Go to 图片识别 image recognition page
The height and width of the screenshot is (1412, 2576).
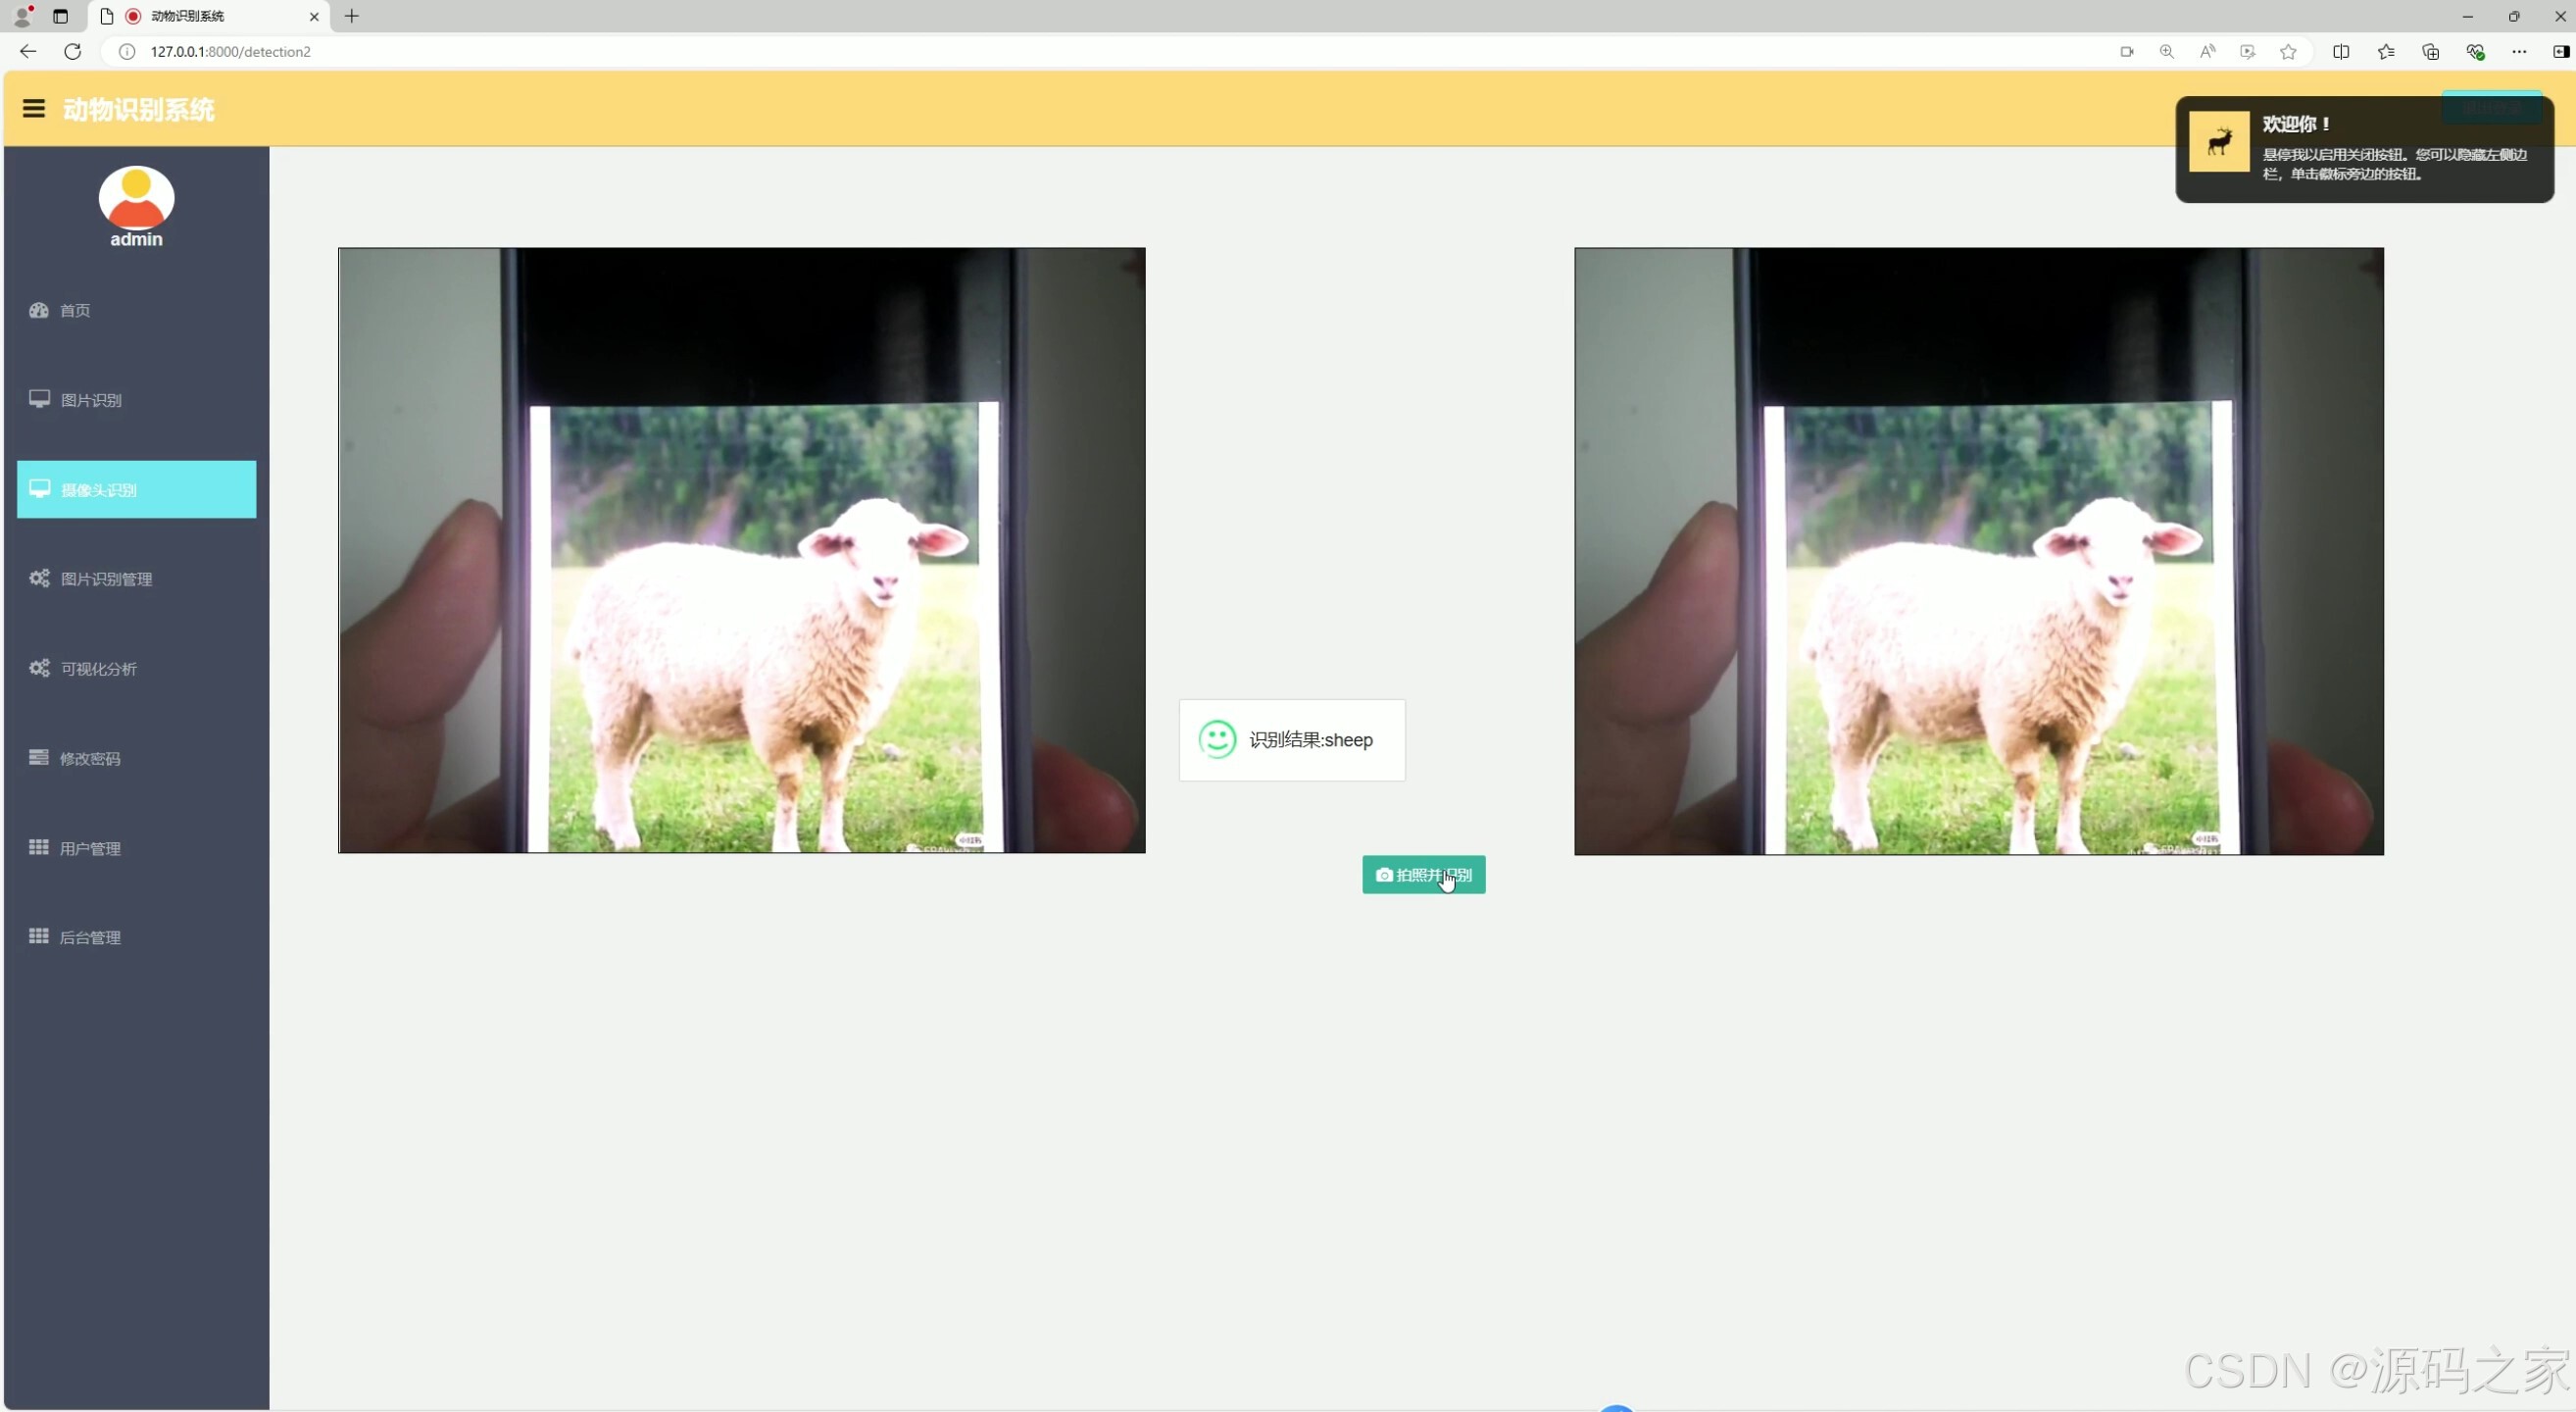click(x=90, y=400)
